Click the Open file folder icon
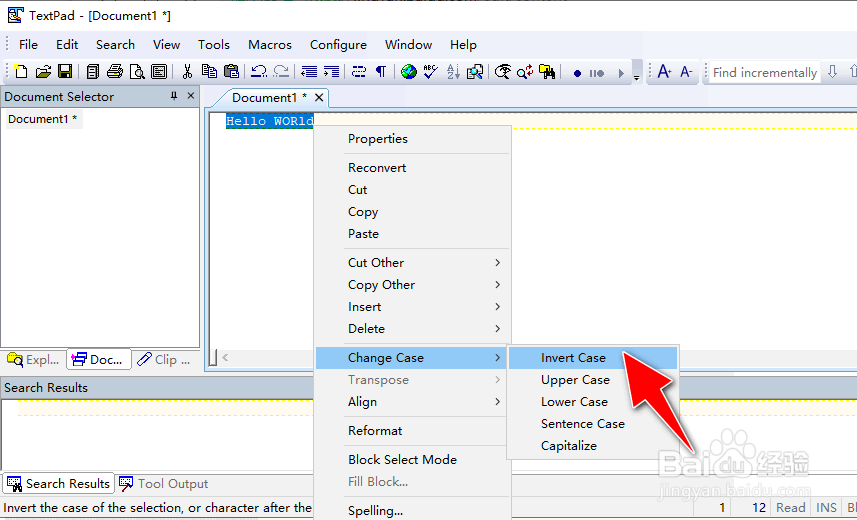Image resolution: width=857 pixels, height=520 pixels. click(43, 72)
